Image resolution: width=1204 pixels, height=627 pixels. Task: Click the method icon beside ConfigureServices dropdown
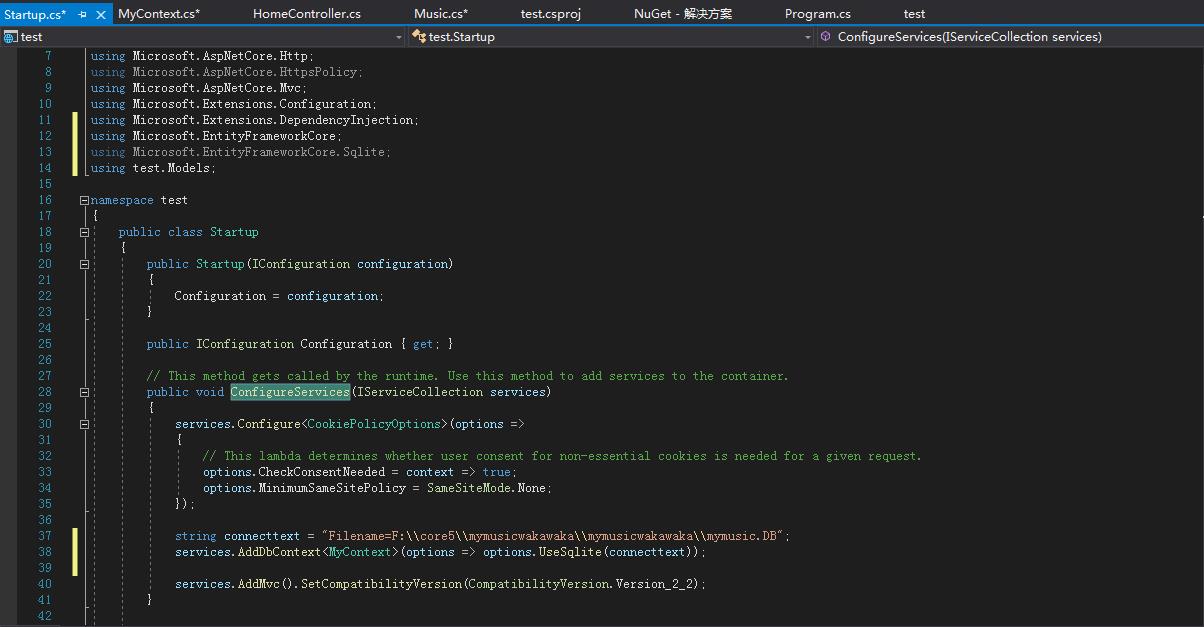click(826, 37)
